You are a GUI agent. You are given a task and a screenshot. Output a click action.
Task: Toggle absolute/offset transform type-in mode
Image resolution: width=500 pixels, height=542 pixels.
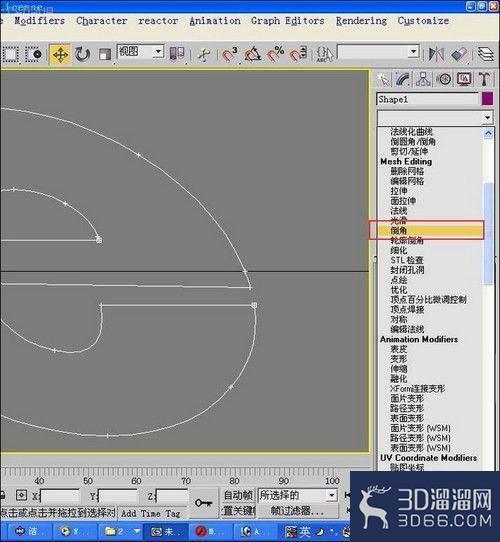(x=21, y=495)
